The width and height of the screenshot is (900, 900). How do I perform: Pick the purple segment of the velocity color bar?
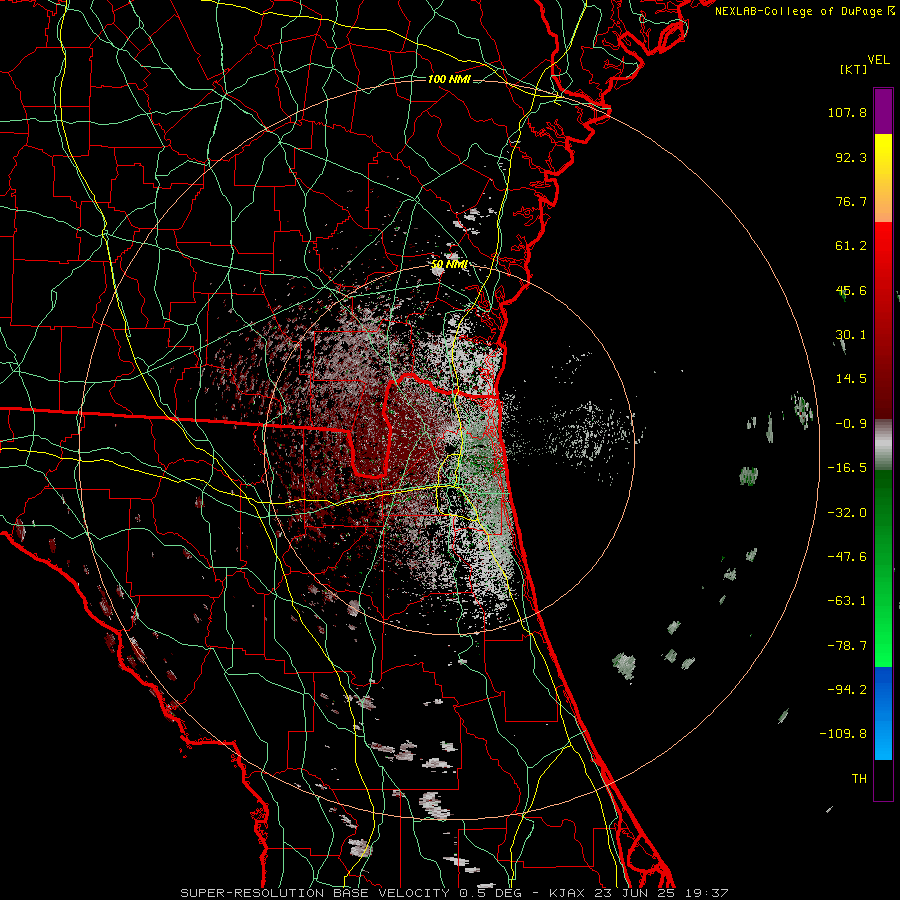point(883,111)
